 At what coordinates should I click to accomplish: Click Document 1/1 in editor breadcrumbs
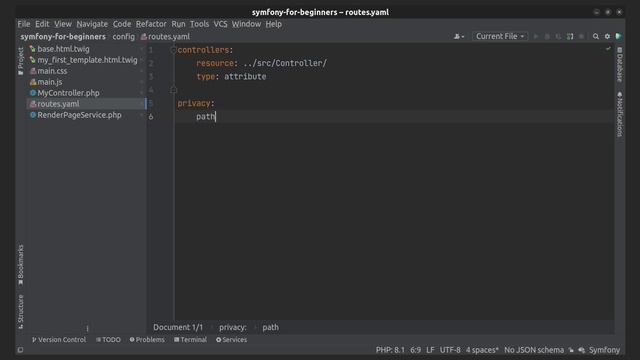tap(178, 327)
